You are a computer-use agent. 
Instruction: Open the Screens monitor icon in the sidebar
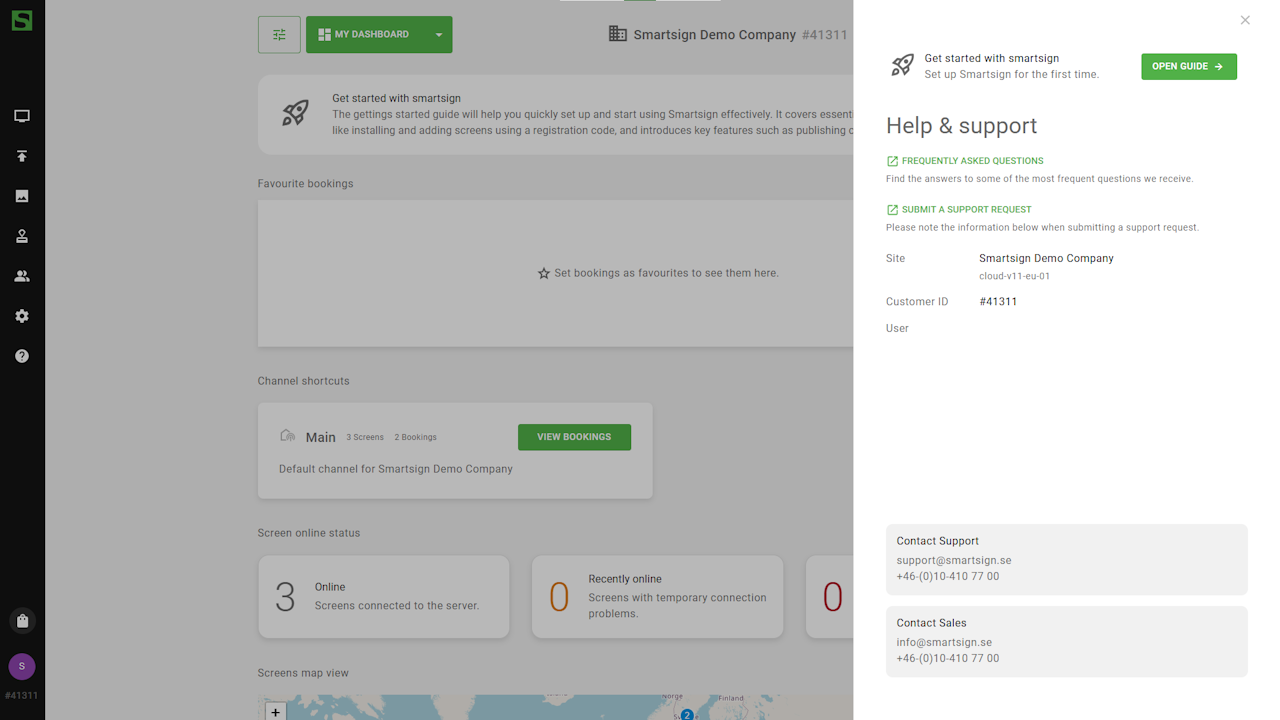tap(22, 116)
